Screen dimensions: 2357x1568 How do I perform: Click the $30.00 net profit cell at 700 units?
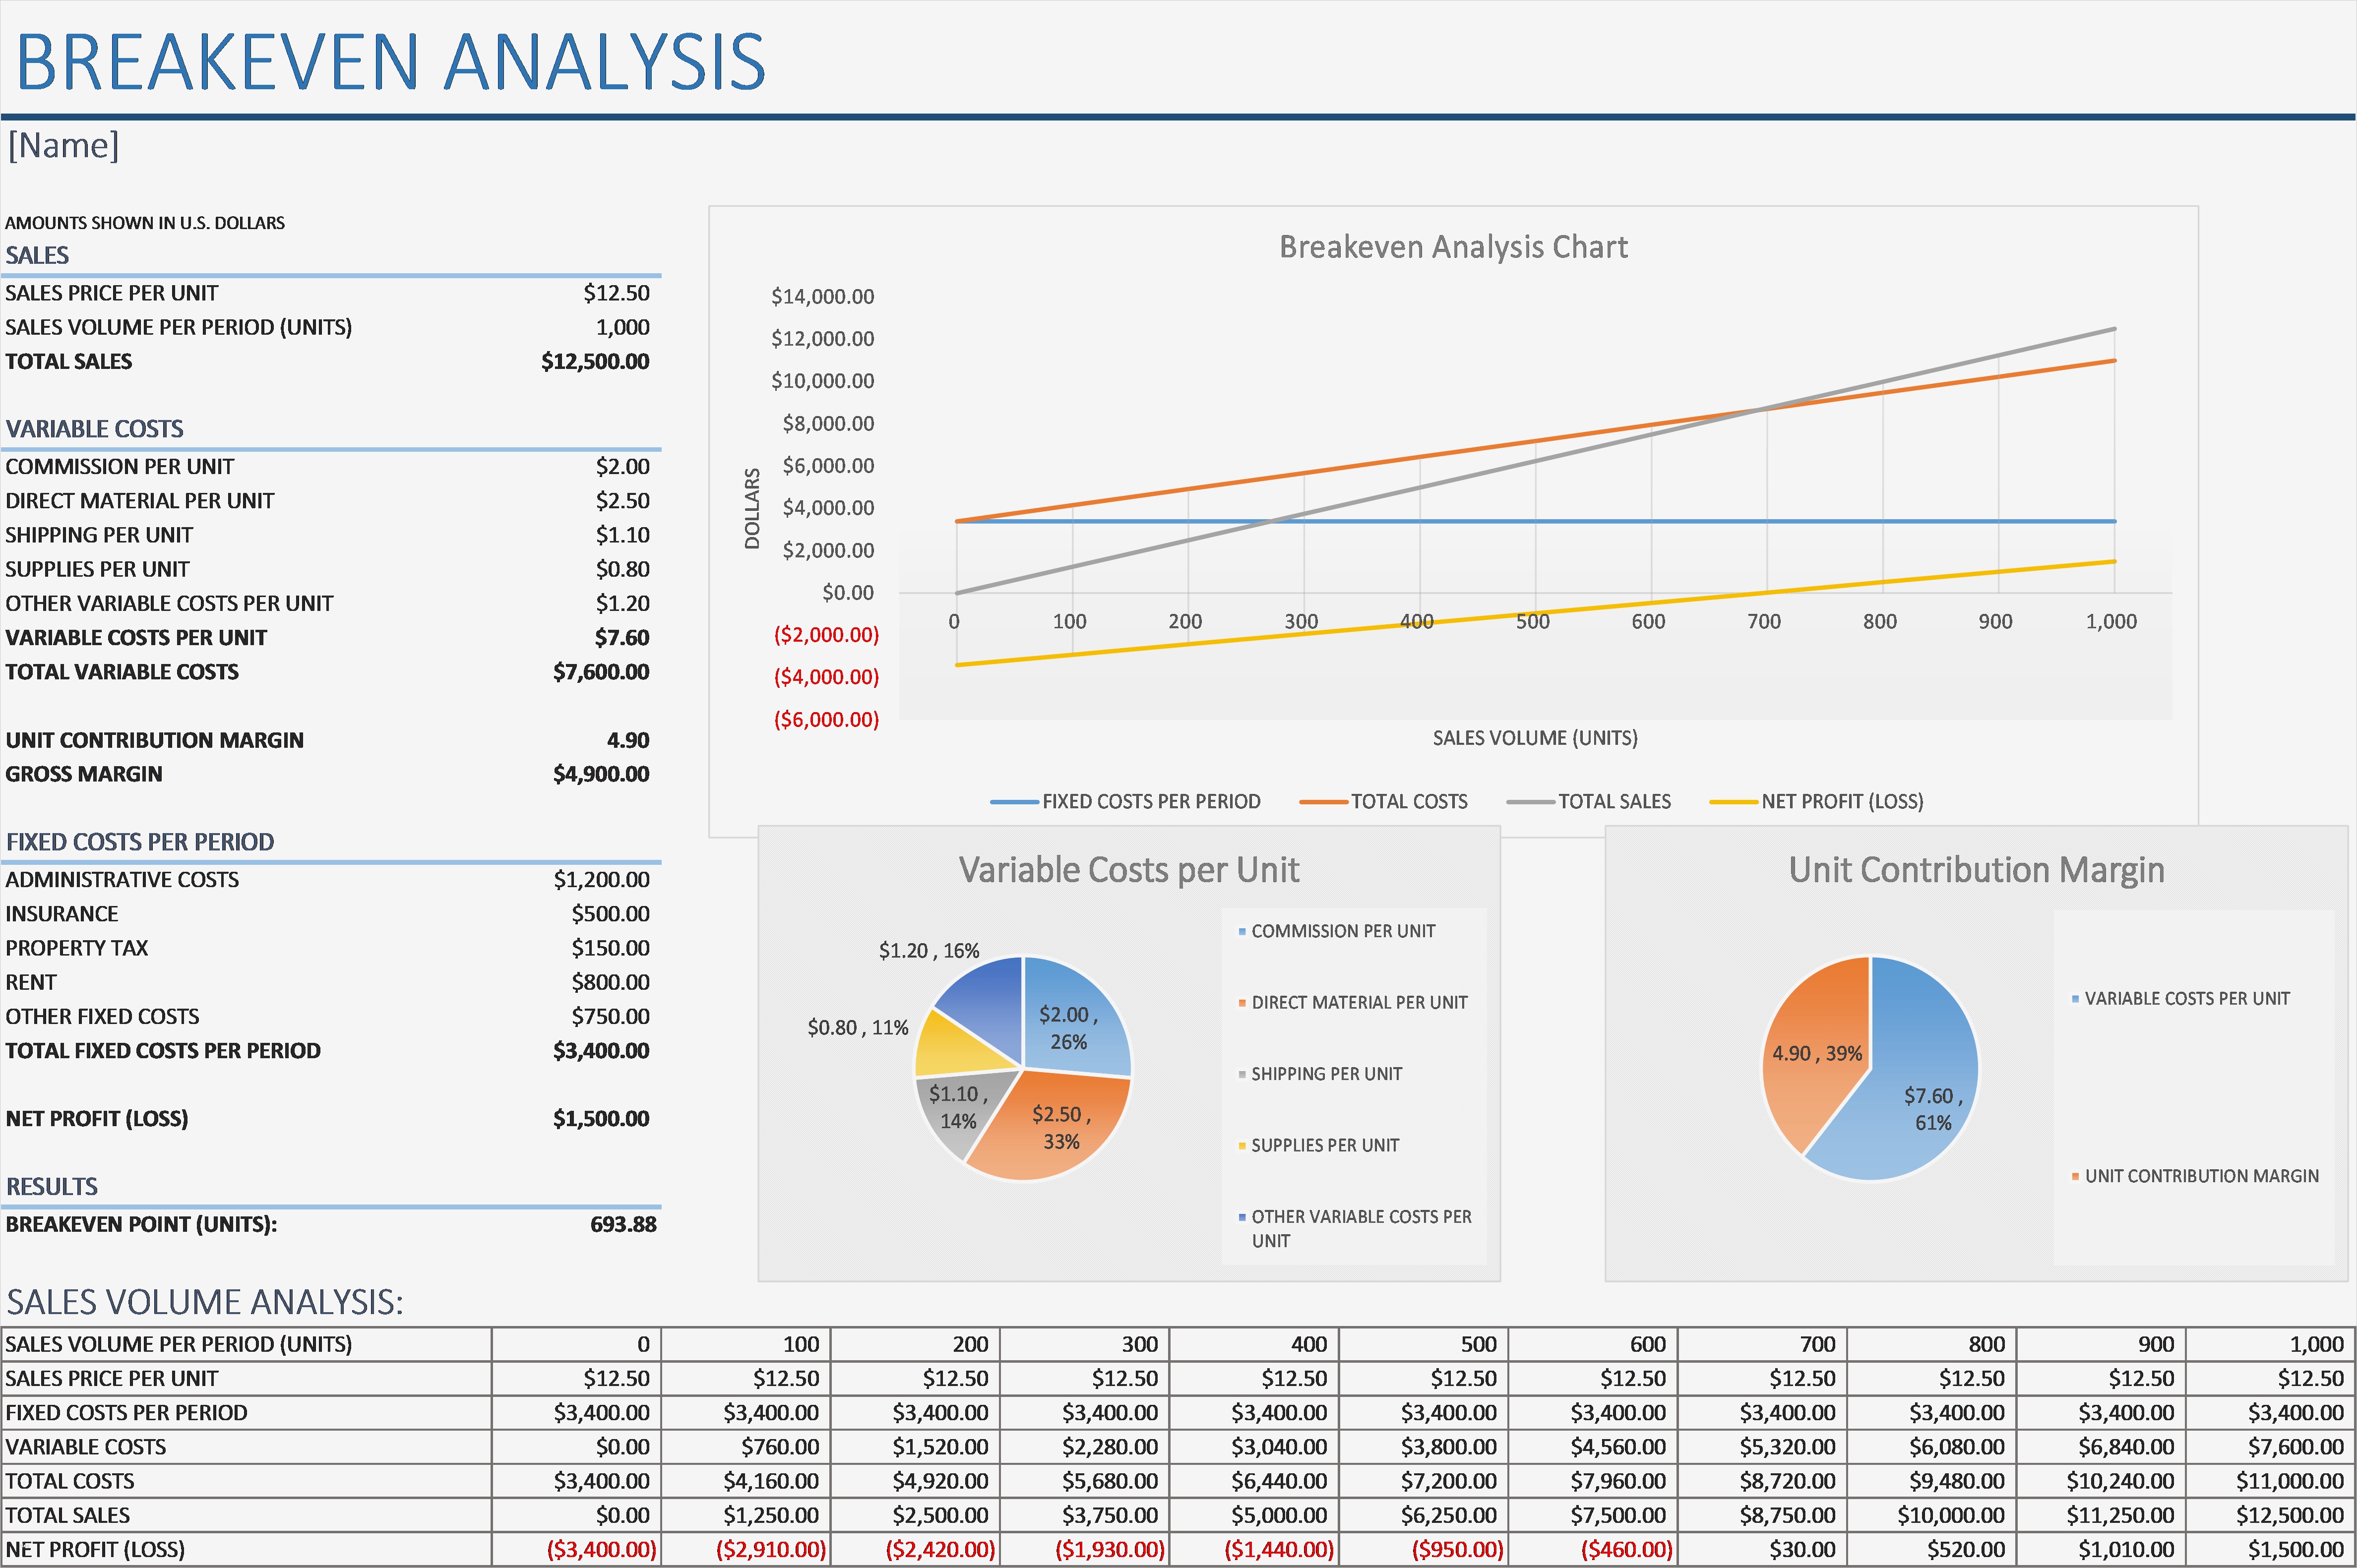point(1802,1549)
